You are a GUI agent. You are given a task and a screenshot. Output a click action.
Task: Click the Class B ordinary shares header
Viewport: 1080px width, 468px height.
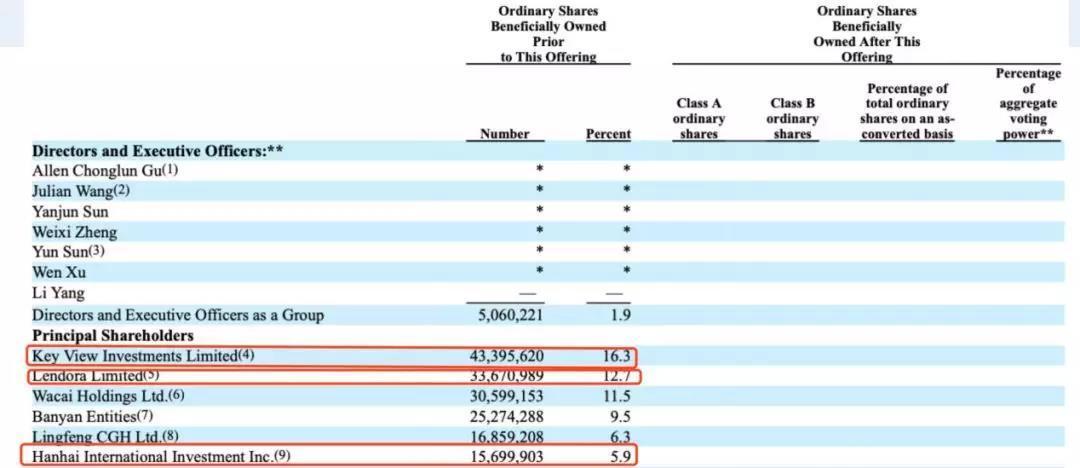[x=792, y=118]
